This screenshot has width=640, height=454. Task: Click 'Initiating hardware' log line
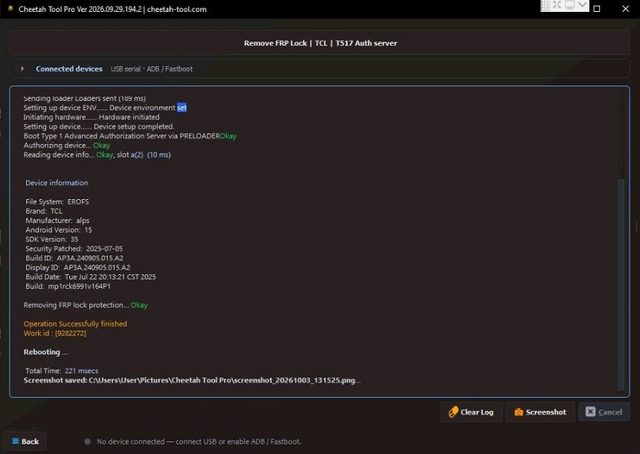91,117
